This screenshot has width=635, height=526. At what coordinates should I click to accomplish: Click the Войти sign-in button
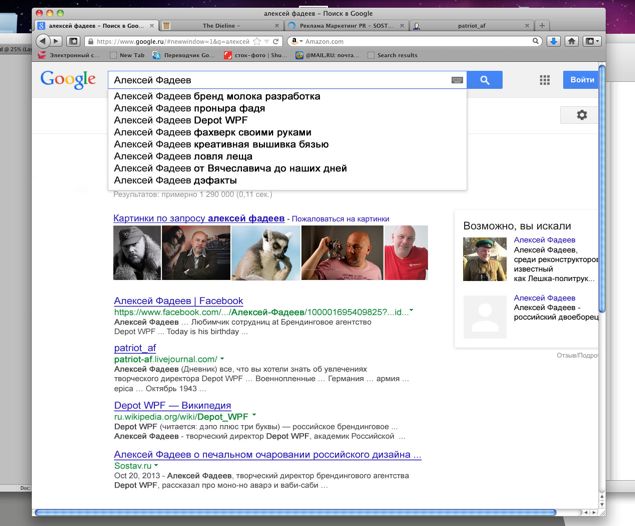(581, 80)
